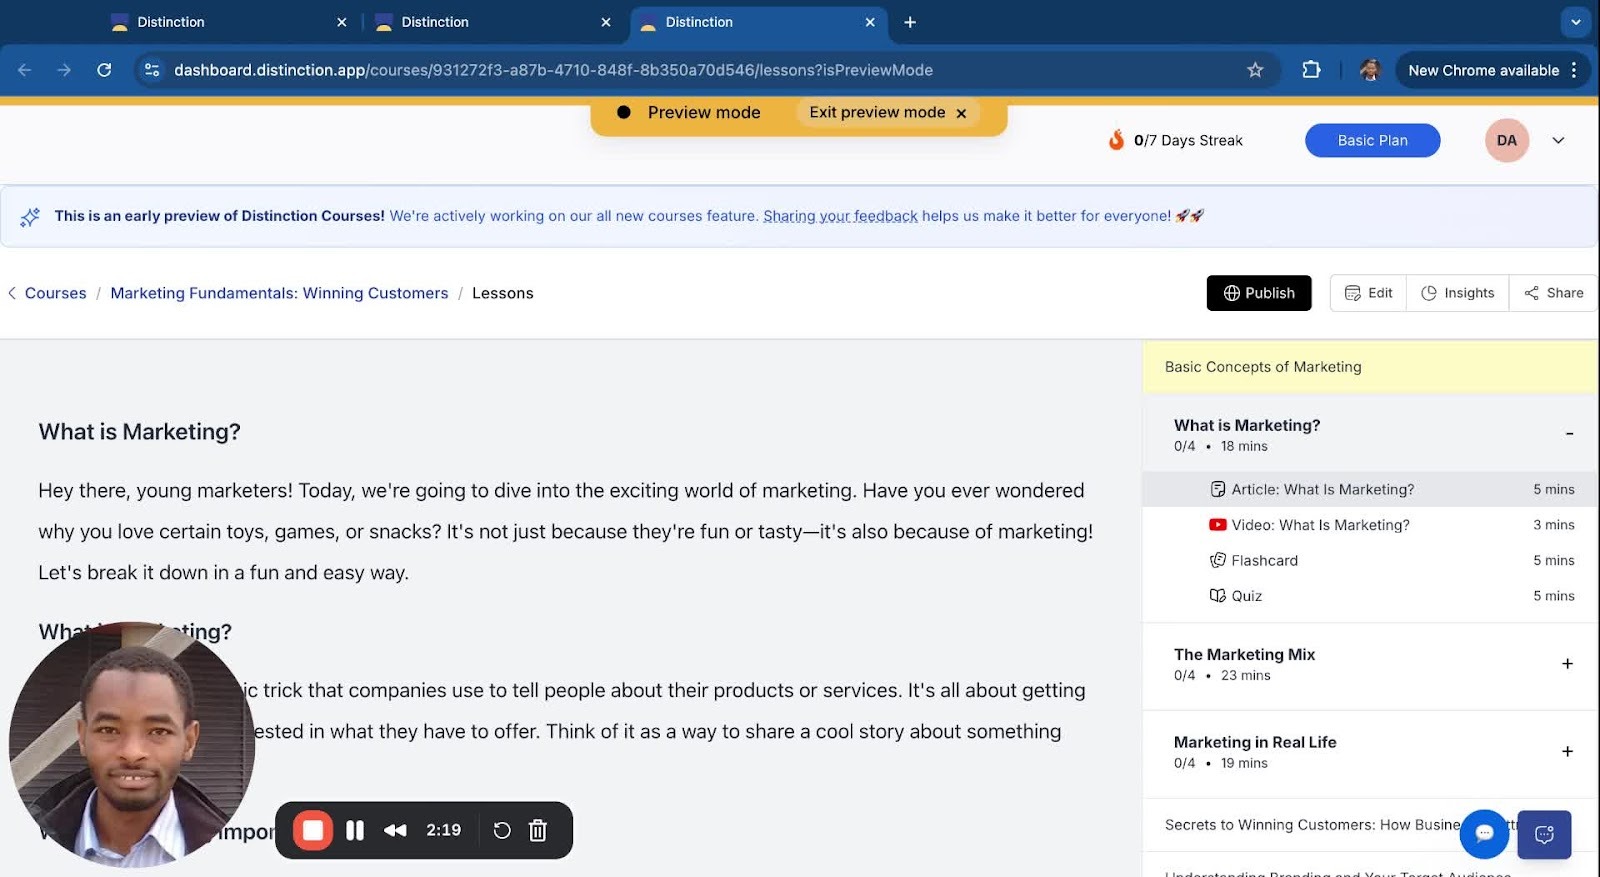The image size is (1600, 877).
Task: Open the Insights view
Action: pos(1457,293)
